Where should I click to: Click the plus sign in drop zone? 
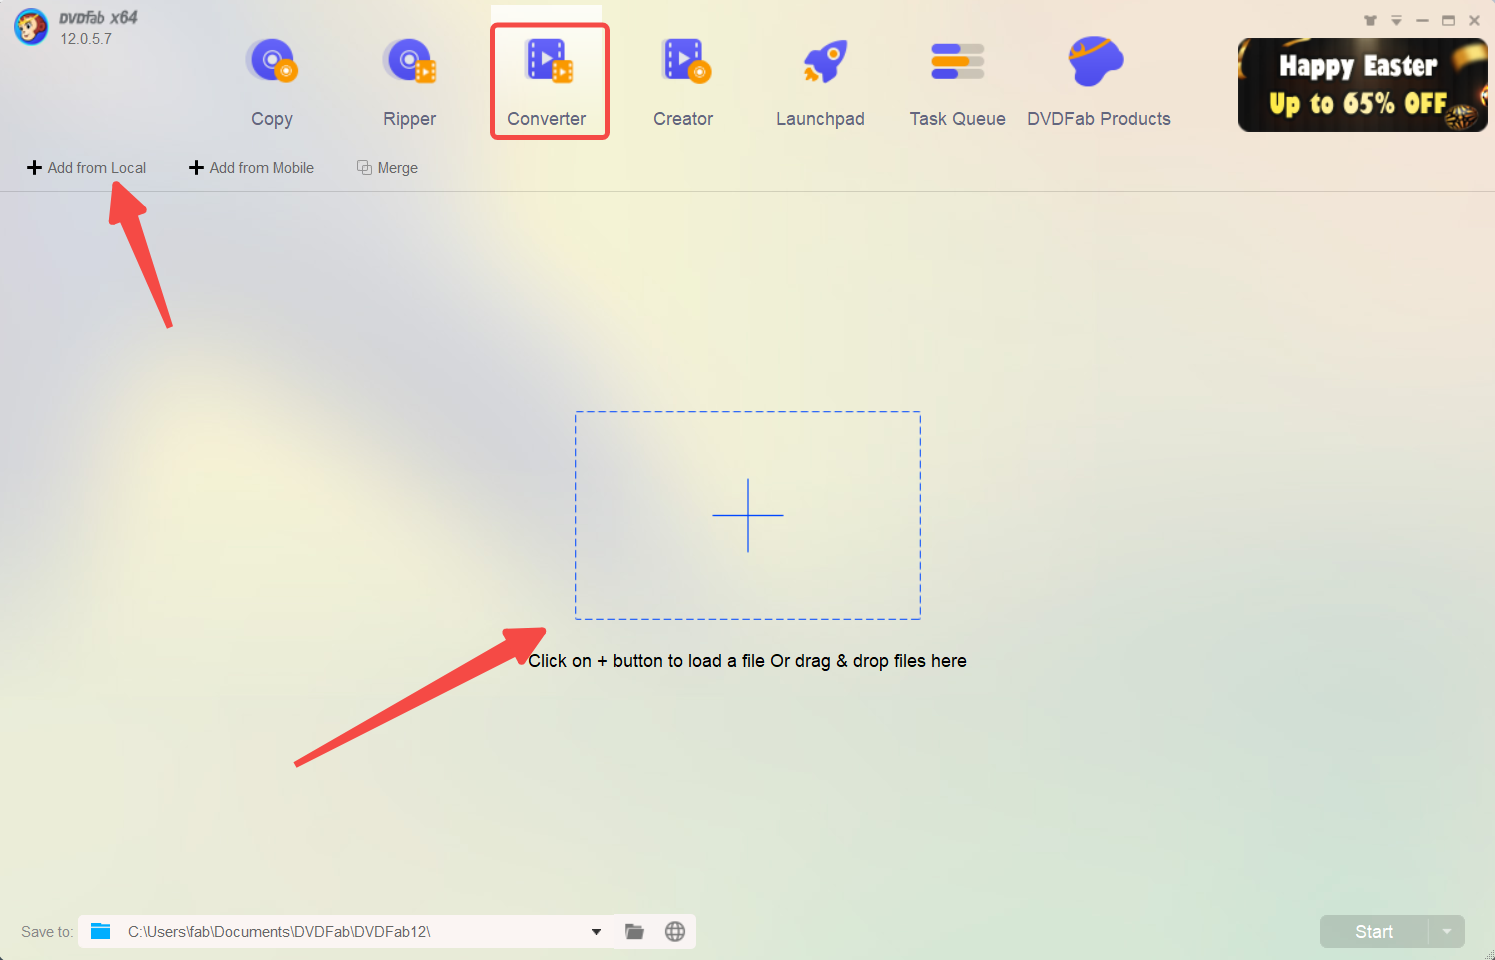point(748,516)
